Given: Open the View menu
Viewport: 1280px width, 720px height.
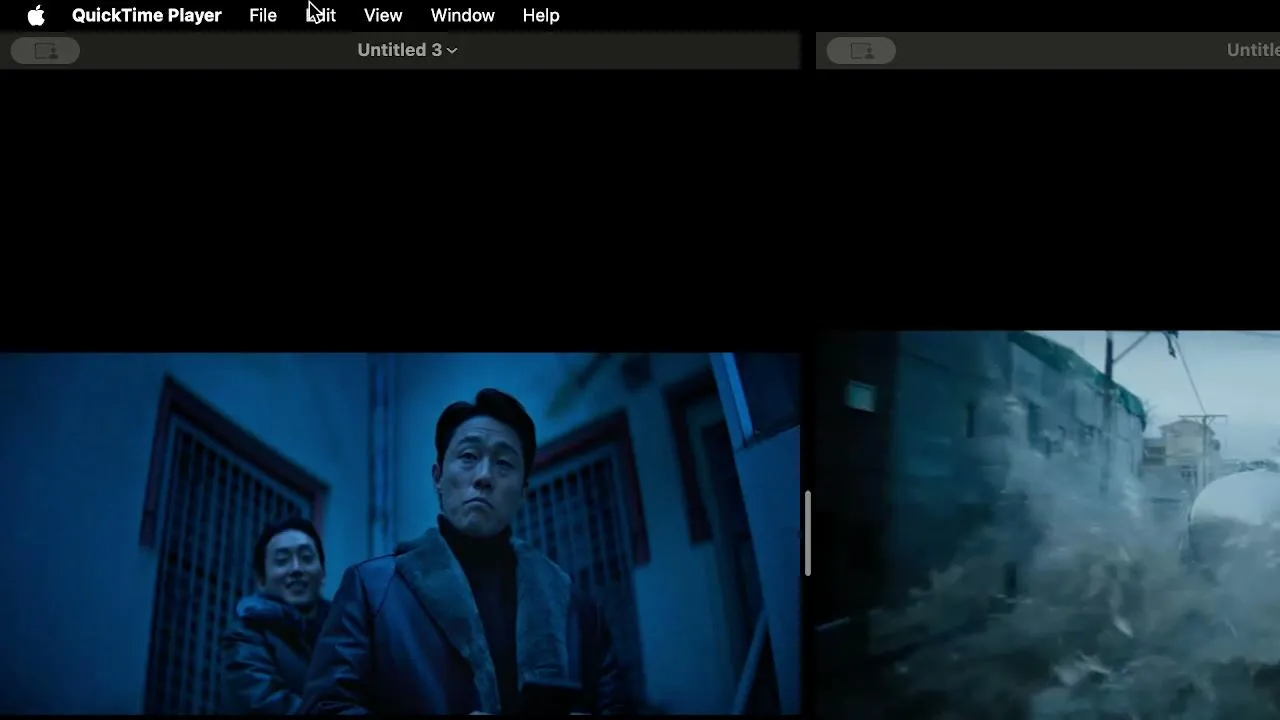Looking at the screenshot, I should coord(383,16).
